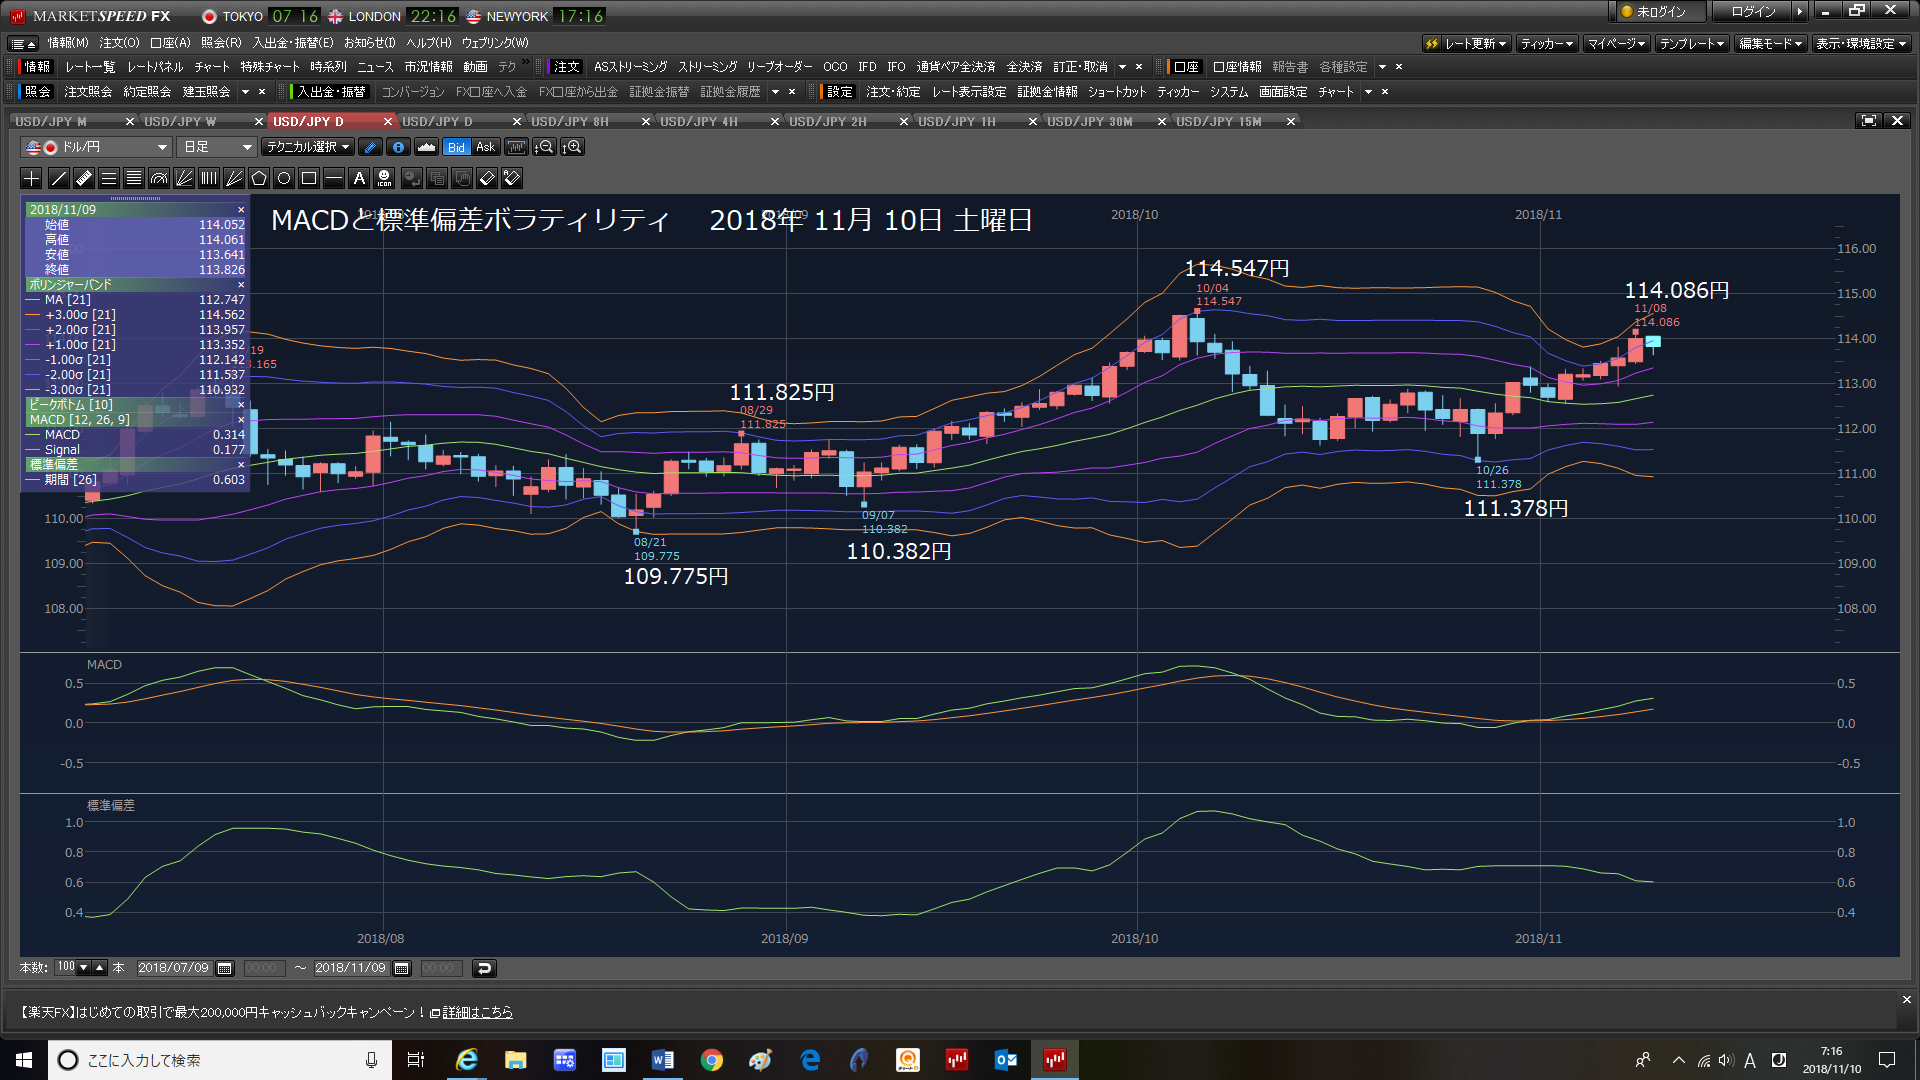Close the 標準偏差 legend section
Viewport: 1920px width, 1080px height.
pyautogui.click(x=241, y=465)
